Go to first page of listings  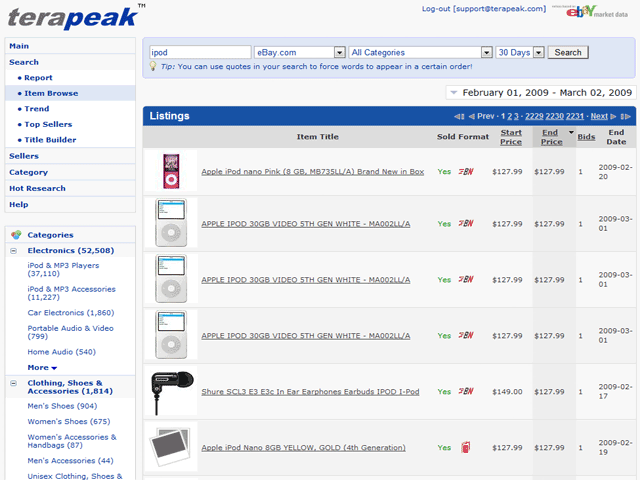(x=460, y=116)
